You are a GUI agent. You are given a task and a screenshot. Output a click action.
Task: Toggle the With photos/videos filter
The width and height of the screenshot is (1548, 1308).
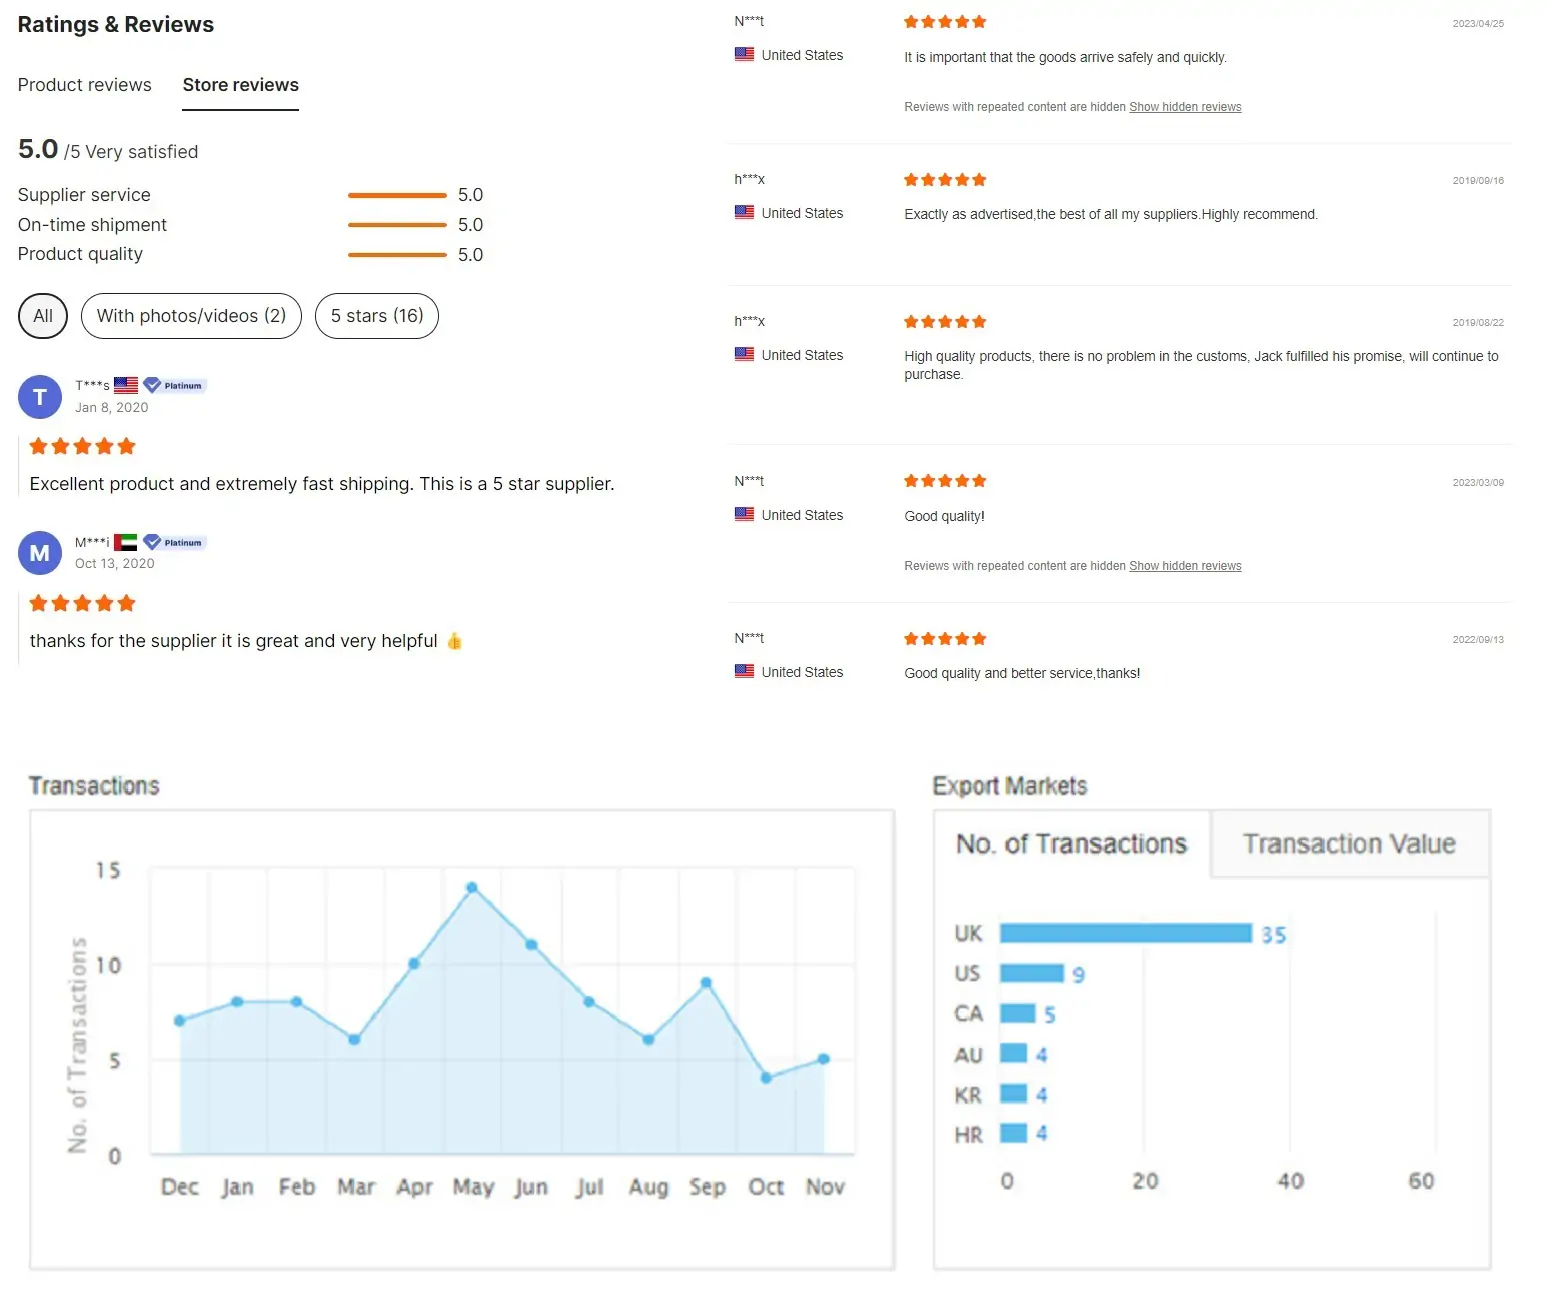pyautogui.click(x=190, y=315)
